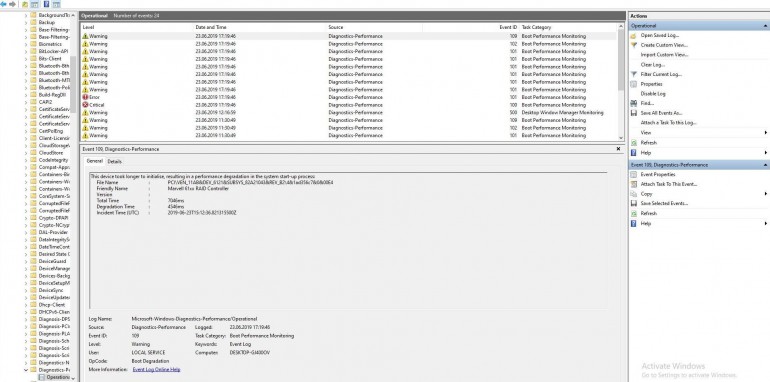This screenshot has width=770, height=382.
Task: Select the Crypto-DPAPI tree item
Action: [x=53, y=218]
